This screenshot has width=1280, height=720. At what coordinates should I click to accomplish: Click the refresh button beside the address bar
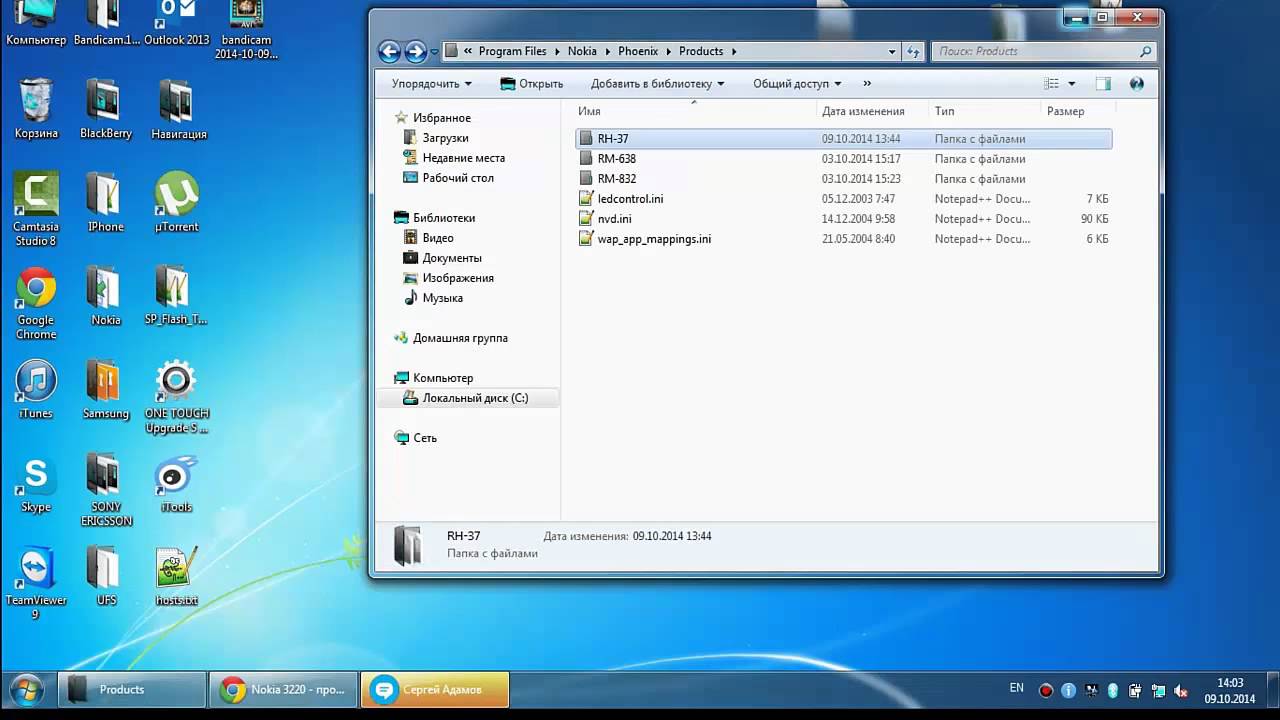pyautogui.click(x=913, y=52)
